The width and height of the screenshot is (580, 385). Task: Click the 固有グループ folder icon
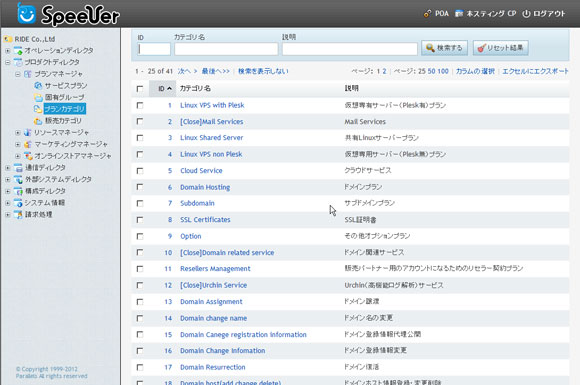pos(38,97)
